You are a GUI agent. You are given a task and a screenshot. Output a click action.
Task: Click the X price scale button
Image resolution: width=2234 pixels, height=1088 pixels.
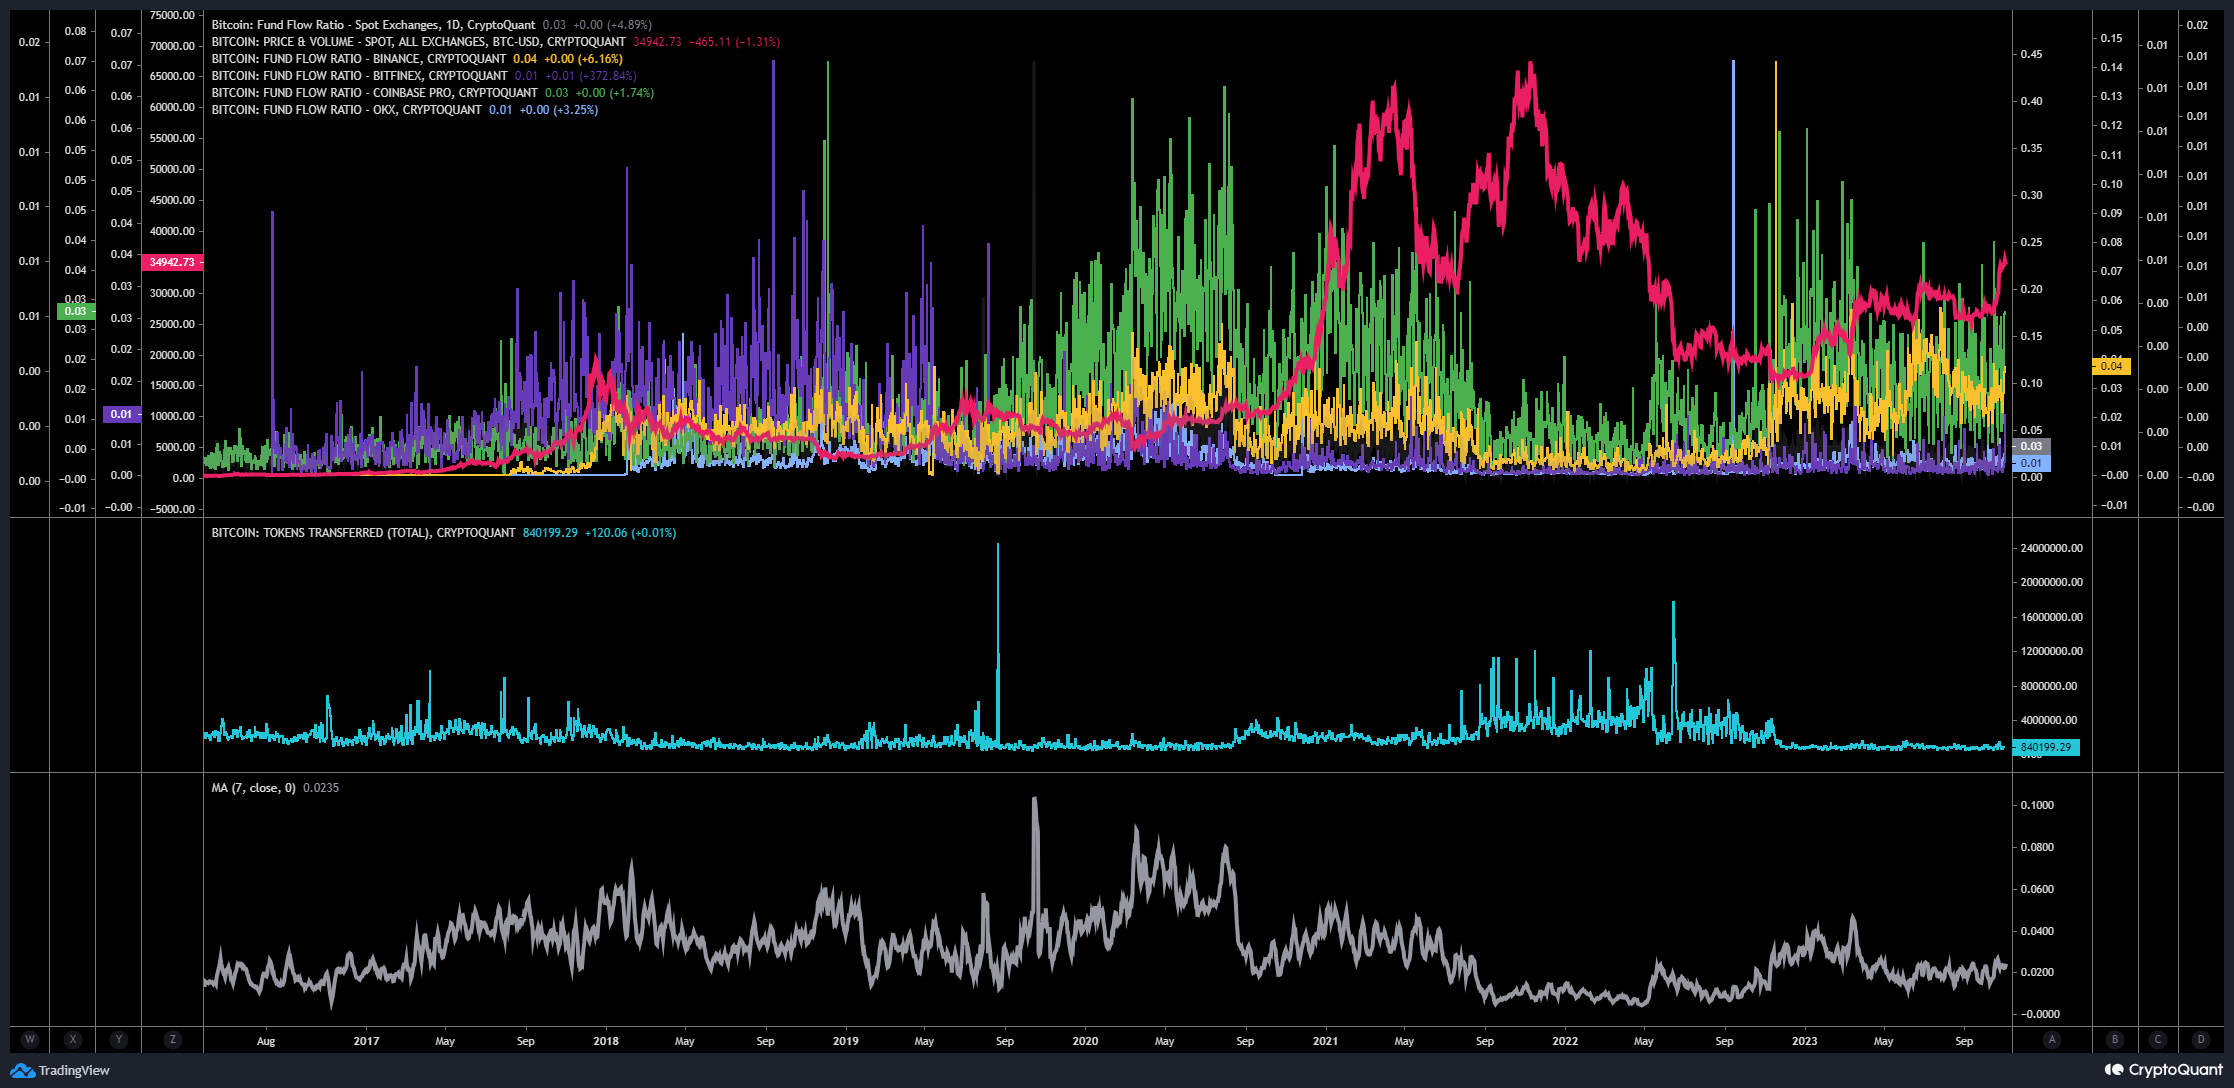click(73, 1040)
